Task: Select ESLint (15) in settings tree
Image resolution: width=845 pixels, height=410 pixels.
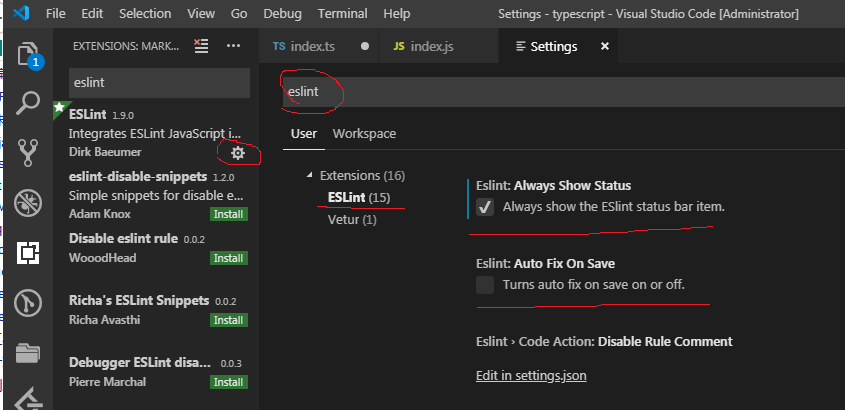Action: pyautogui.click(x=360, y=198)
